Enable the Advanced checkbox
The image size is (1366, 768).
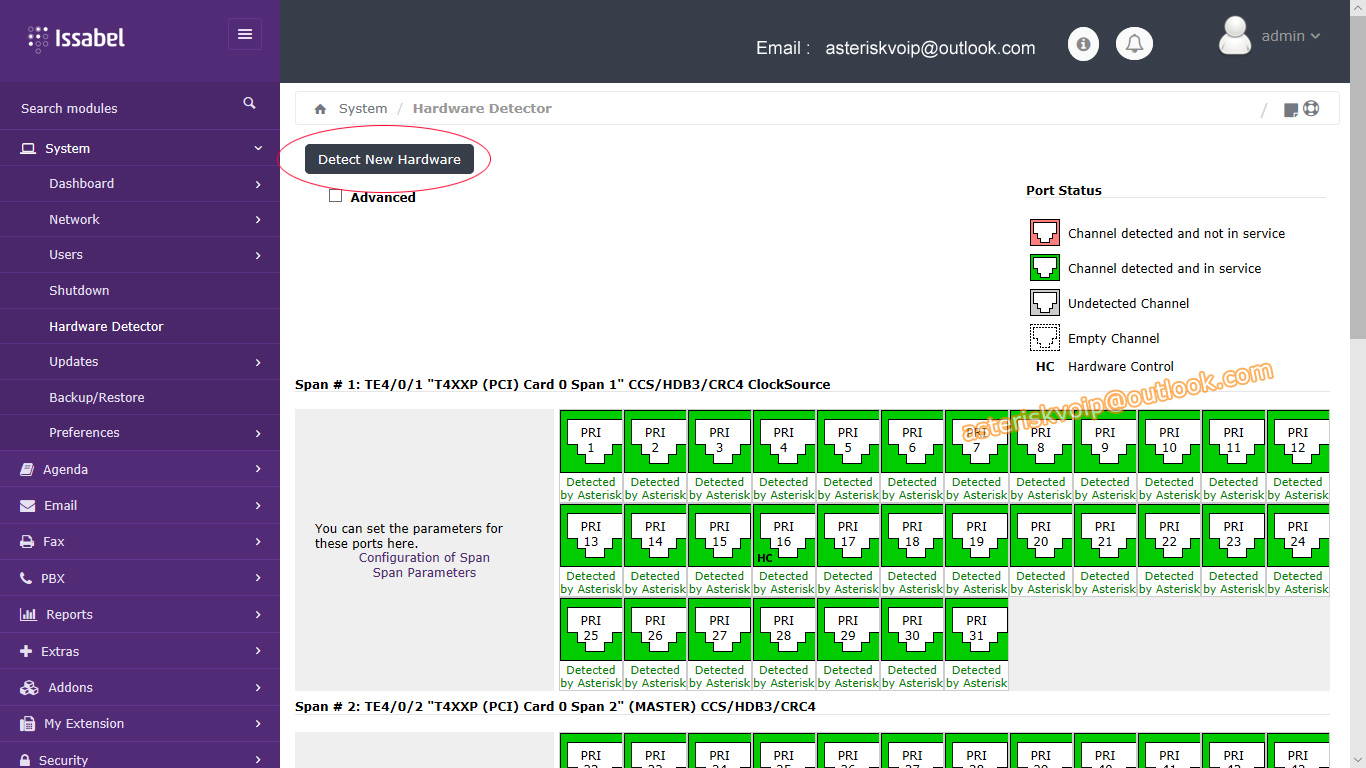click(x=336, y=196)
